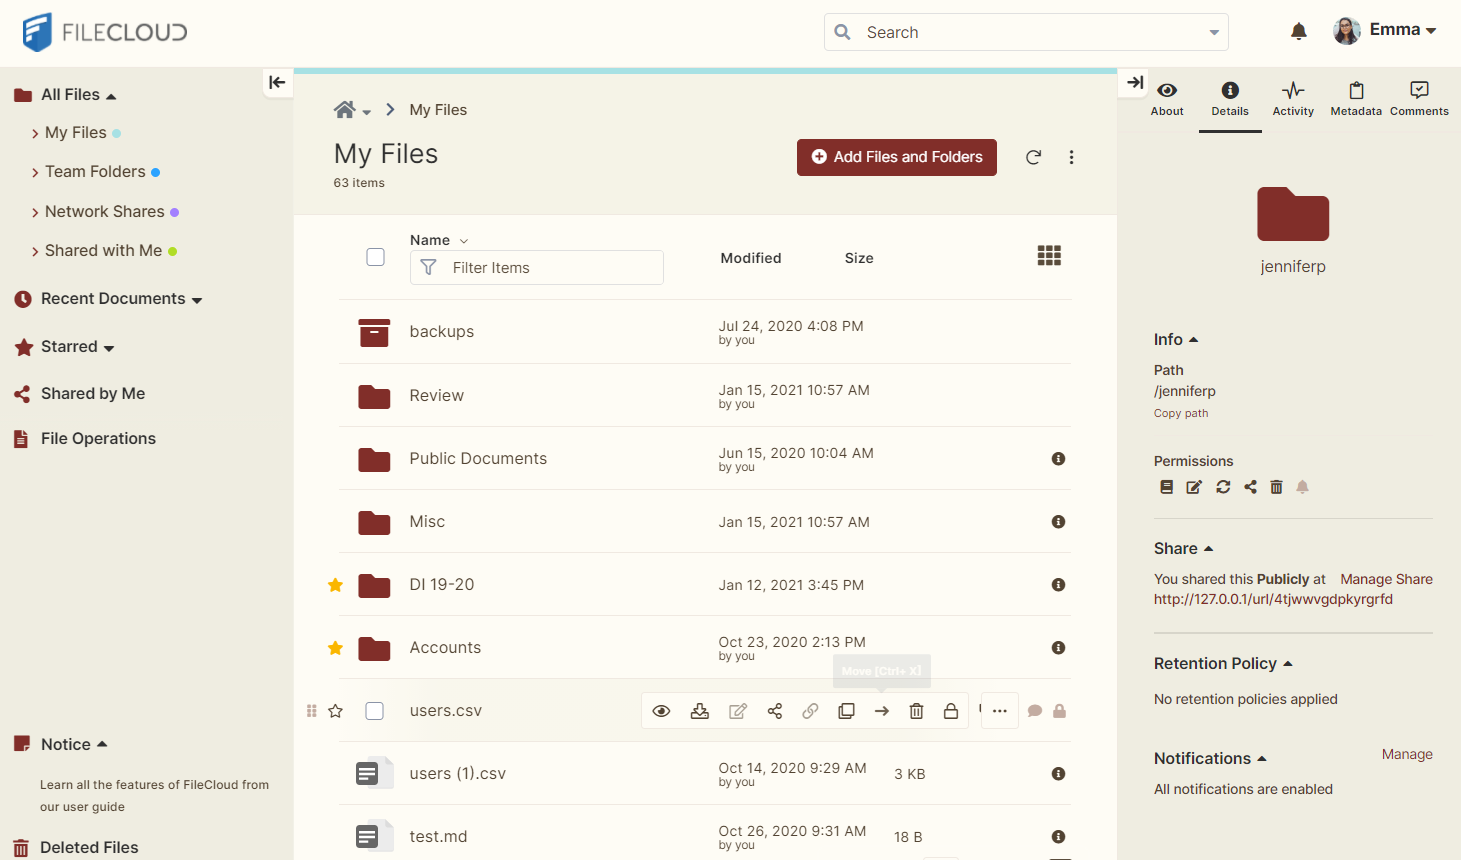This screenshot has height=860, width=1461.
Task: Click the Manage Share link
Action: coord(1386,579)
